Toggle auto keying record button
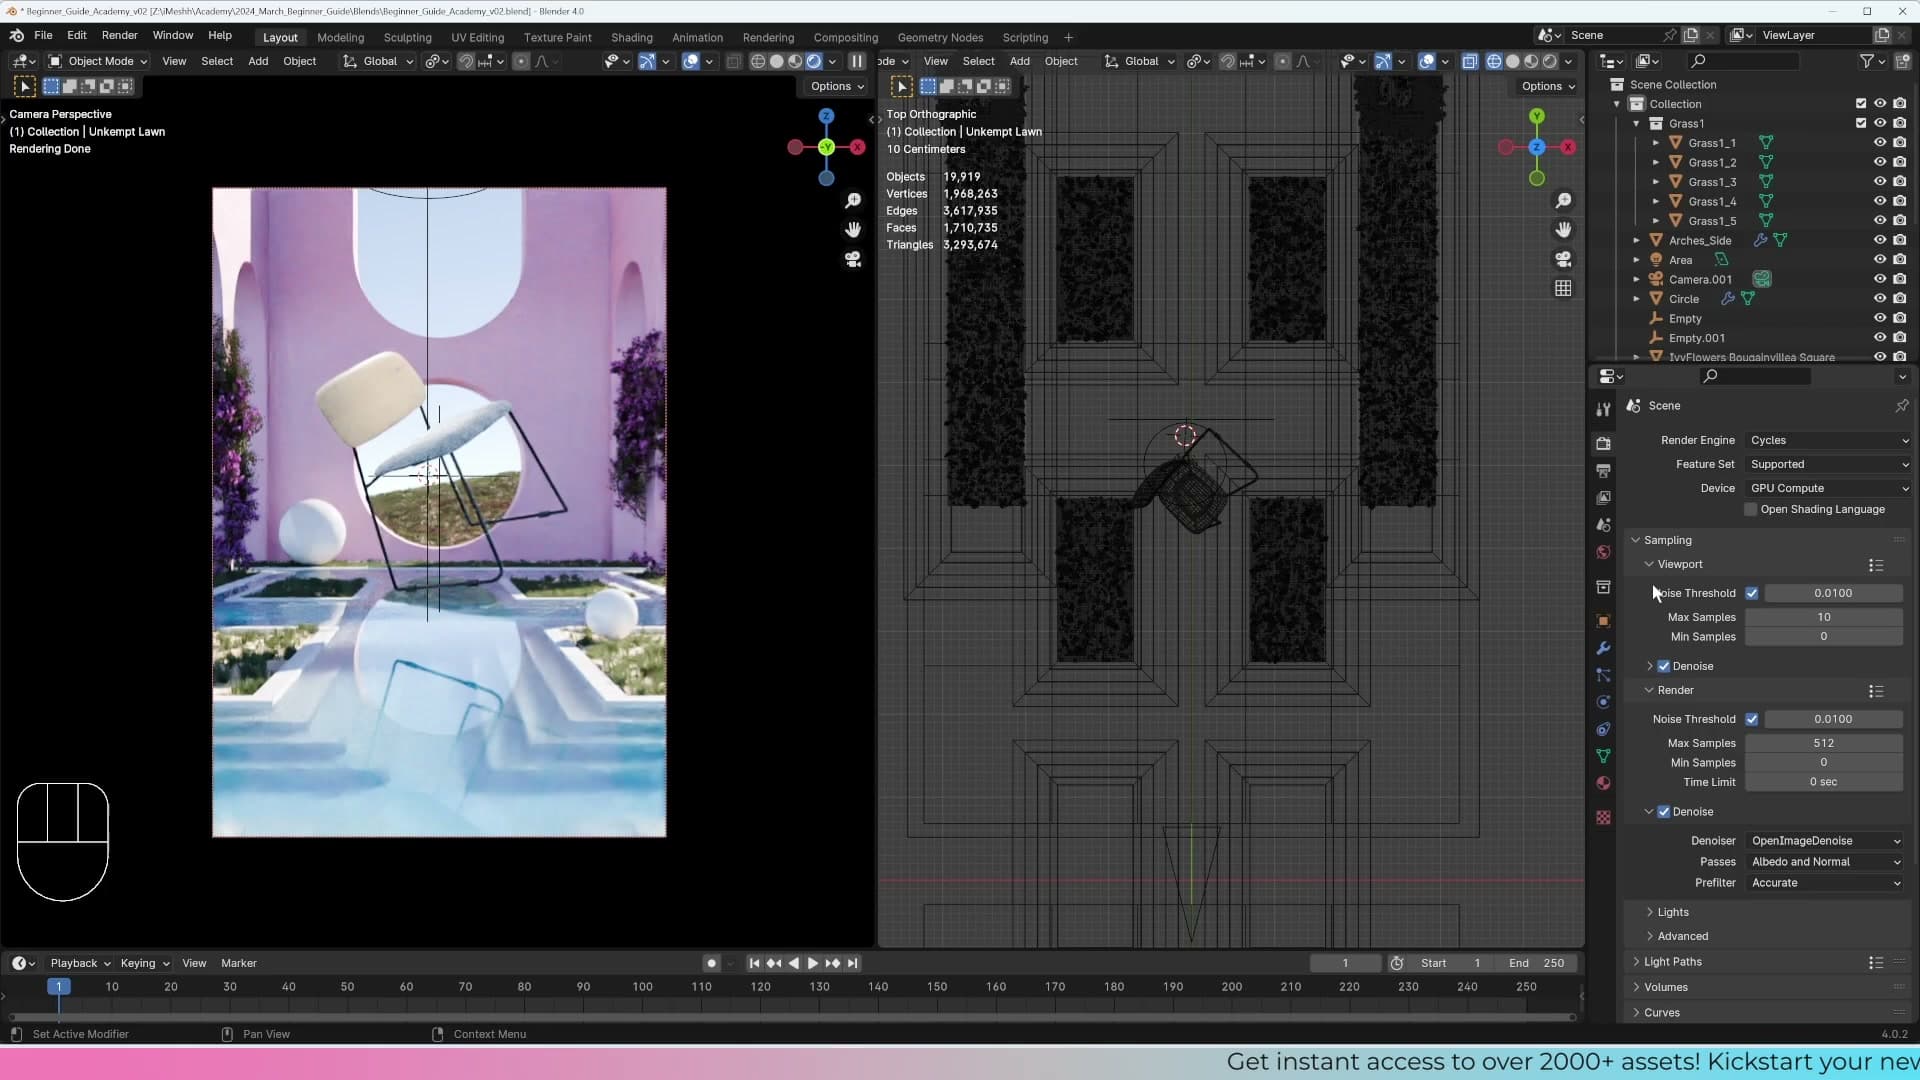 pos(711,963)
